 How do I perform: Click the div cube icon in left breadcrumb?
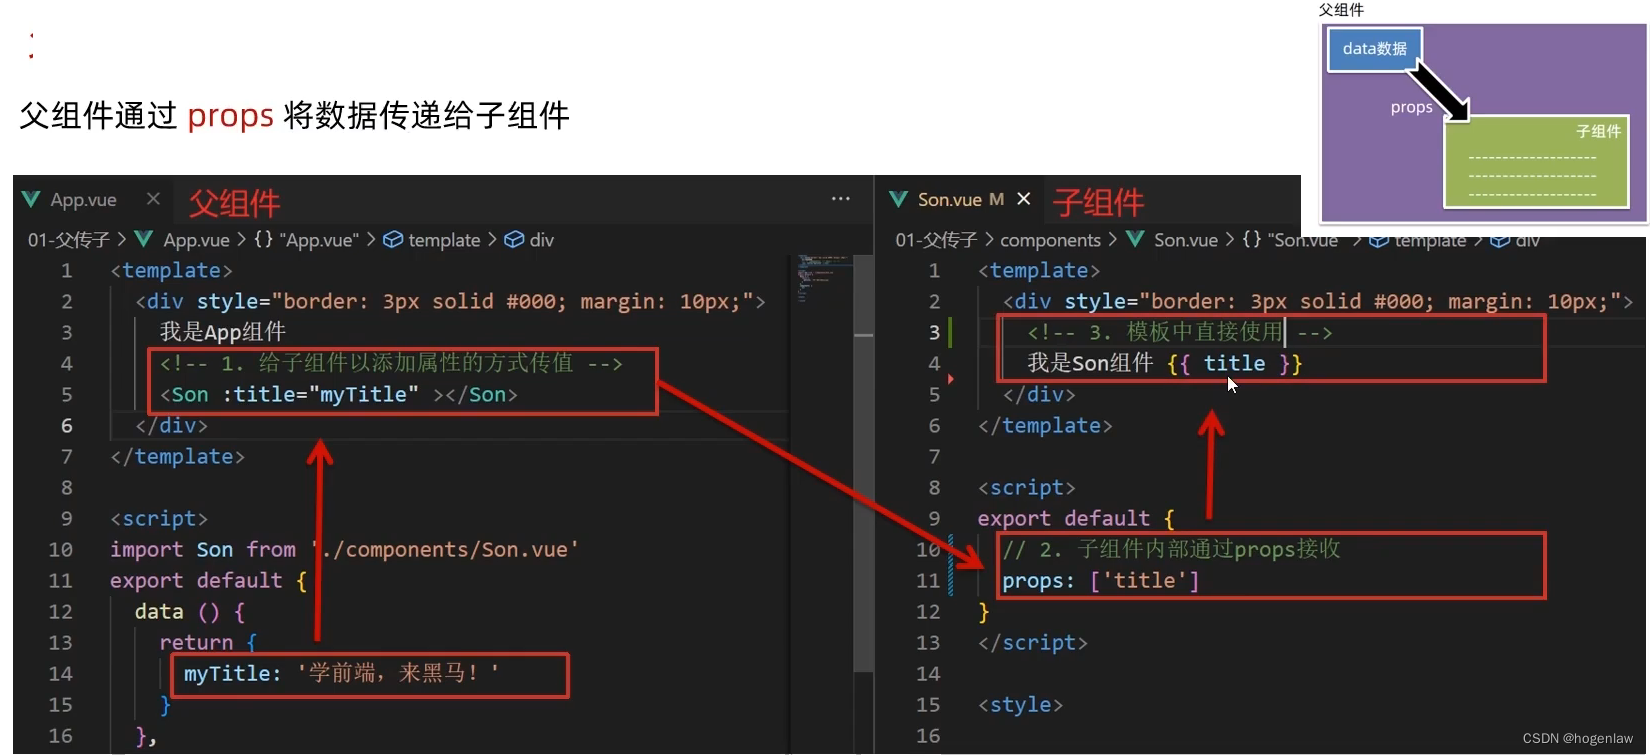514,240
